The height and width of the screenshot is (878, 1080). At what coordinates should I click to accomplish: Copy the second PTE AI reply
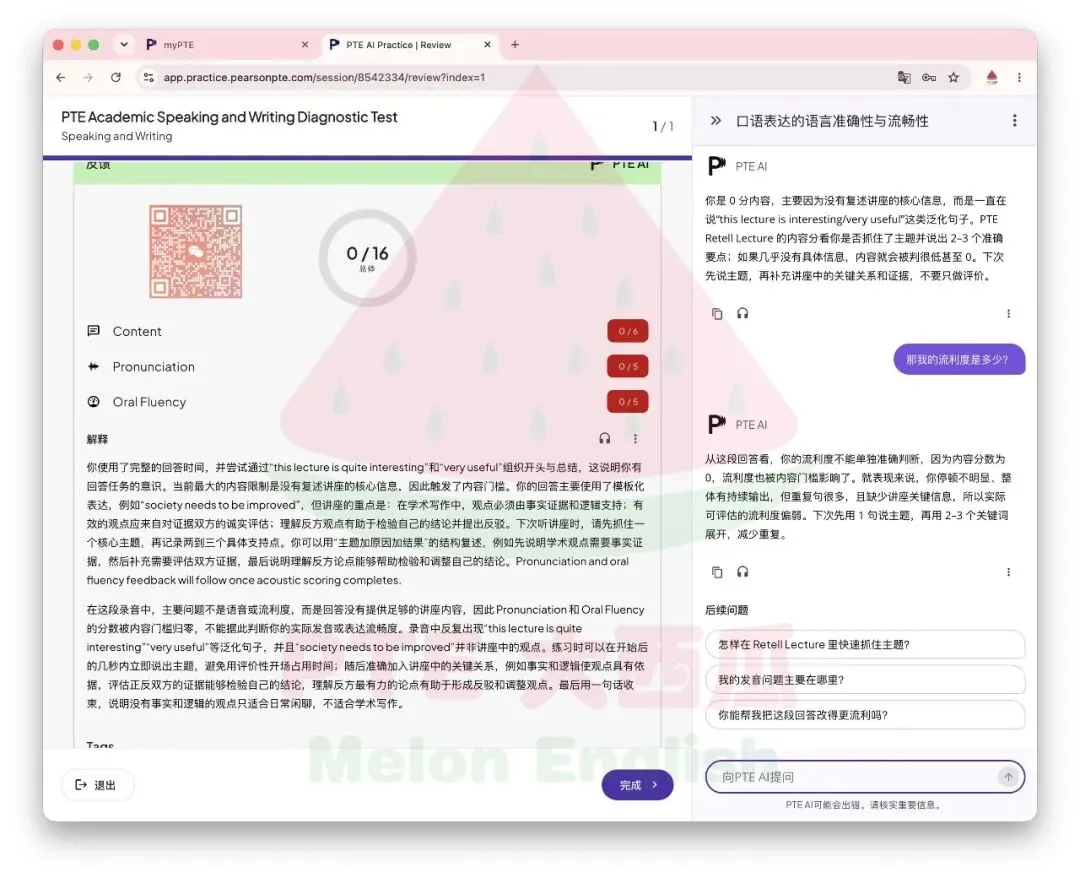(x=717, y=572)
